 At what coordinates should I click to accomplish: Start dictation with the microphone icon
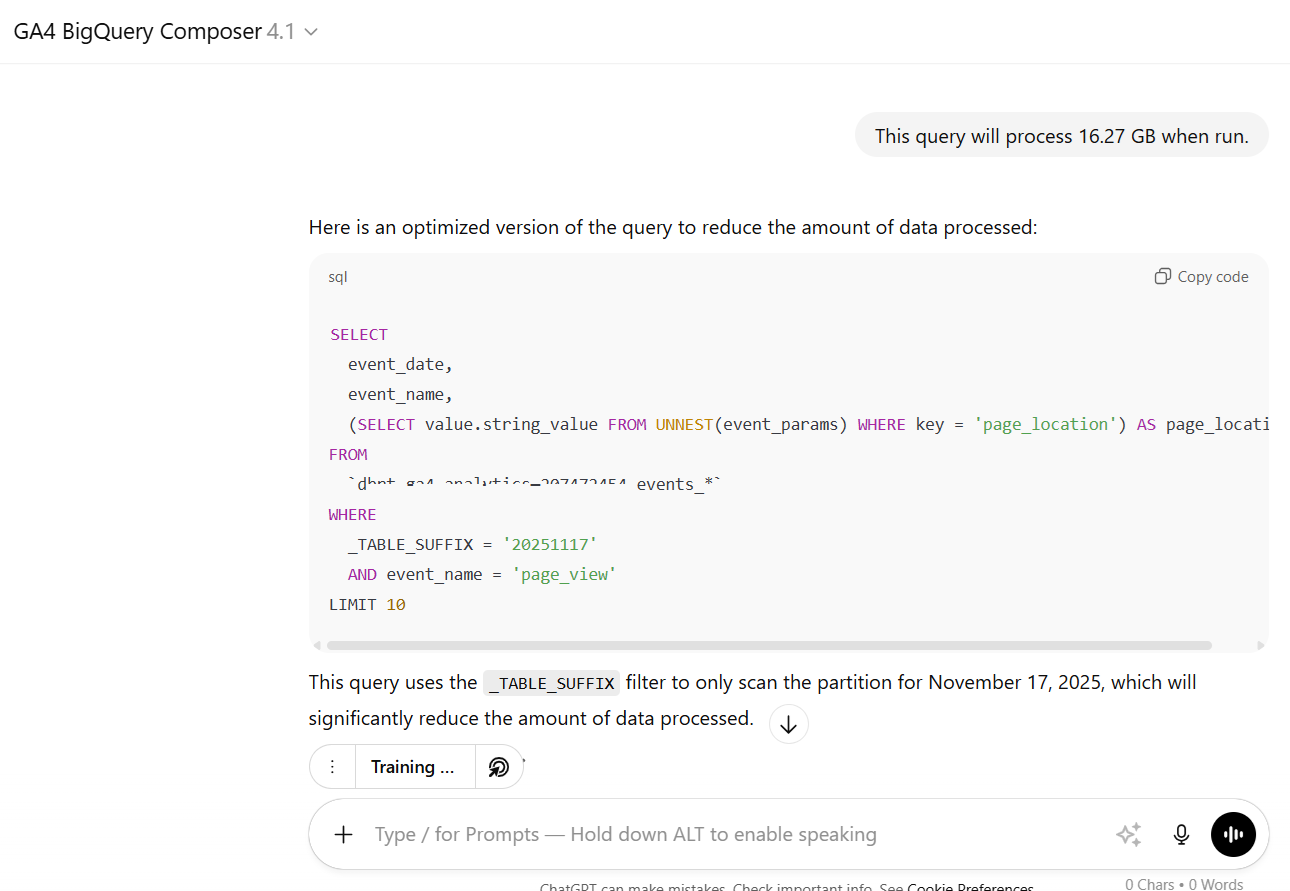1181,834
